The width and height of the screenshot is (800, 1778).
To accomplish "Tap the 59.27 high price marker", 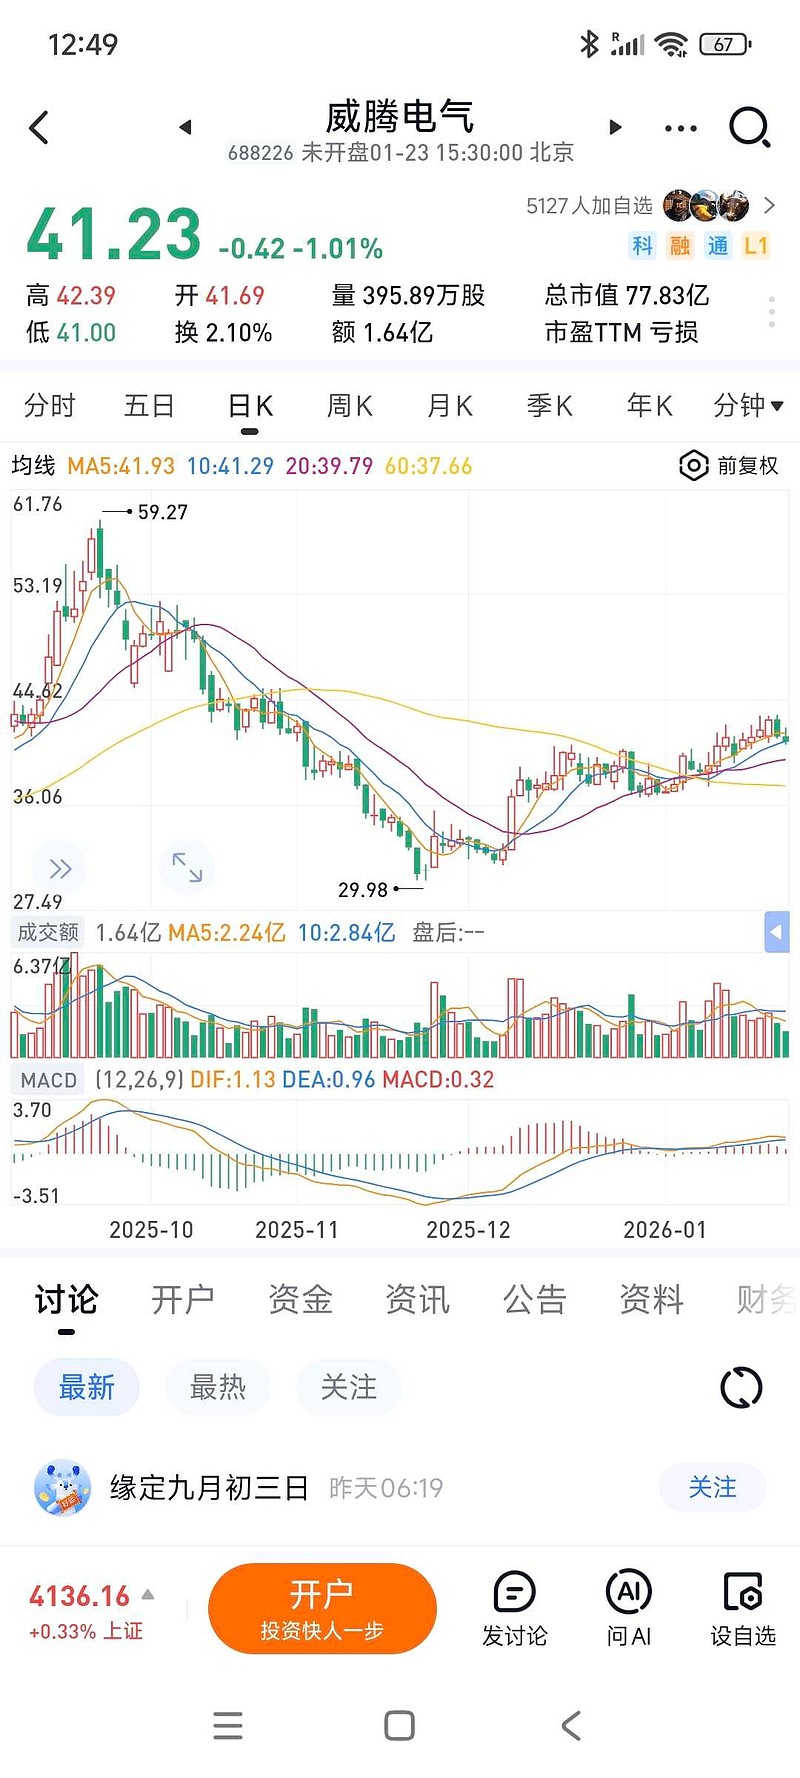I will [x=162, y=512].
